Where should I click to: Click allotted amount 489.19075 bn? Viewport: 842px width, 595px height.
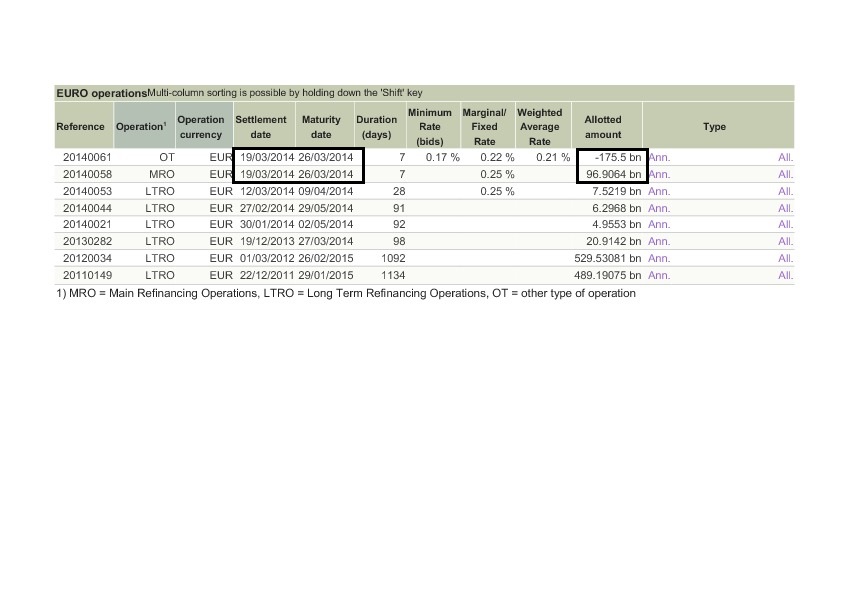click(x=608, y=275)
